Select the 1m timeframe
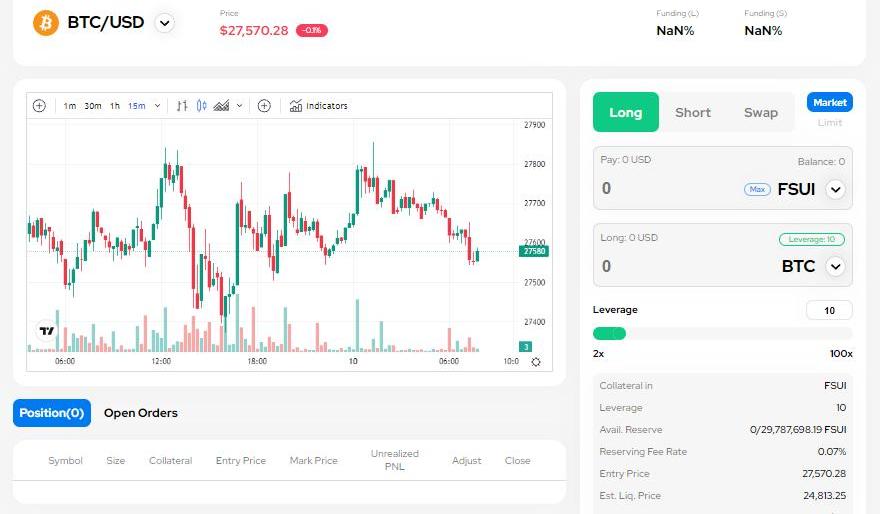 [70, 106]
